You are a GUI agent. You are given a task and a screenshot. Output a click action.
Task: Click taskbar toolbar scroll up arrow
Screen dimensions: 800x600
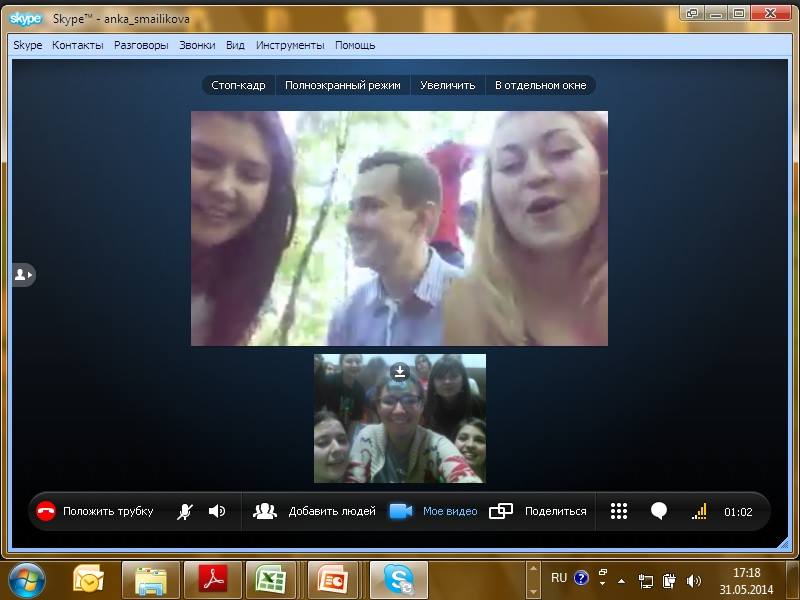533,568
